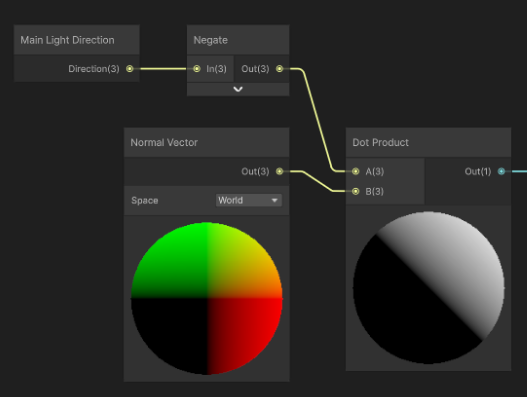Click the Space label in Normal Vector
Screen dimensions: 527x397
point(145,200)
